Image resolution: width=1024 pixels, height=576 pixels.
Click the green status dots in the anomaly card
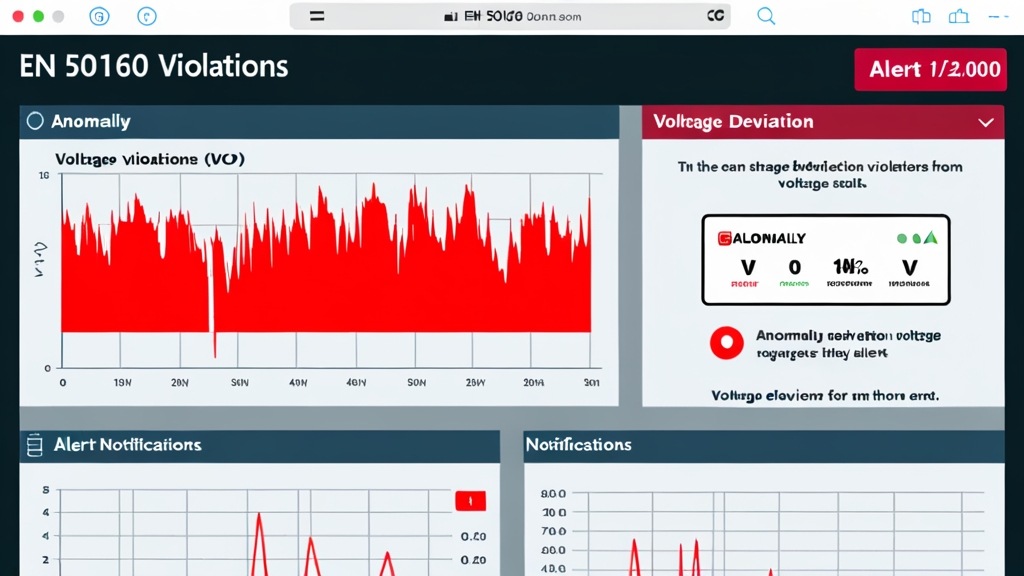(x=916, y=239)
